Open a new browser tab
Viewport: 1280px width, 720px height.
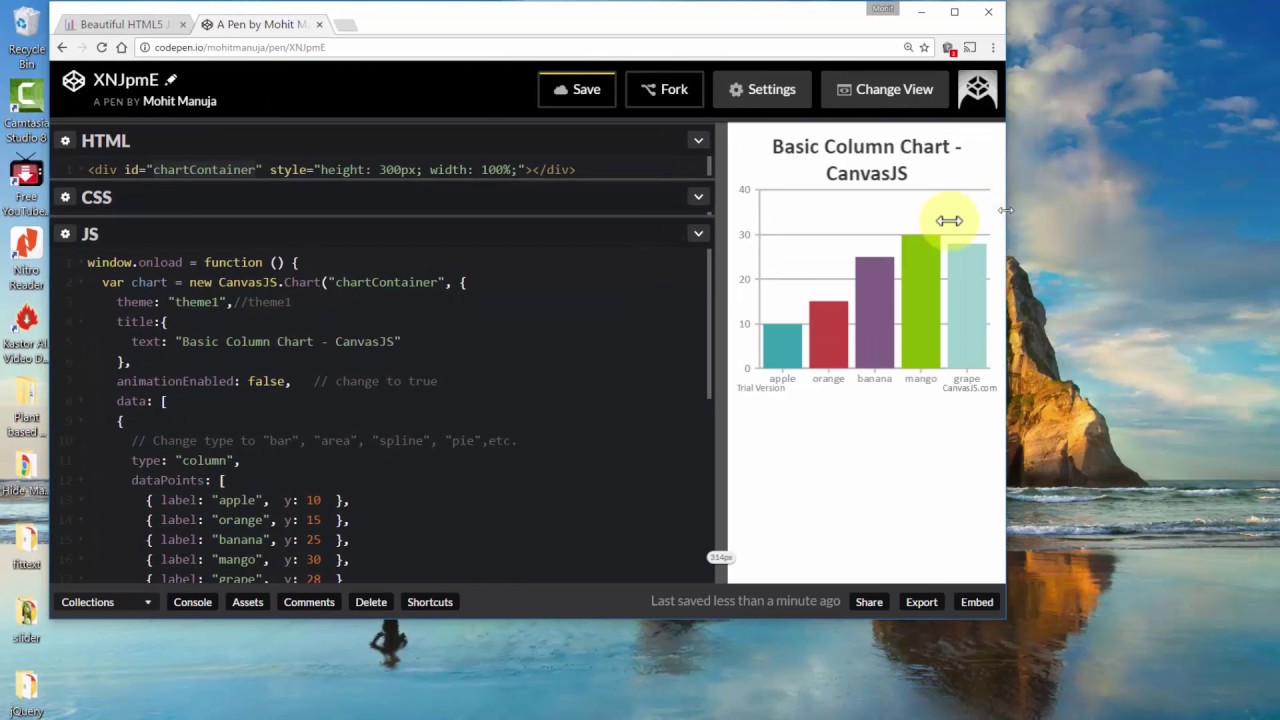click(345, 25)
